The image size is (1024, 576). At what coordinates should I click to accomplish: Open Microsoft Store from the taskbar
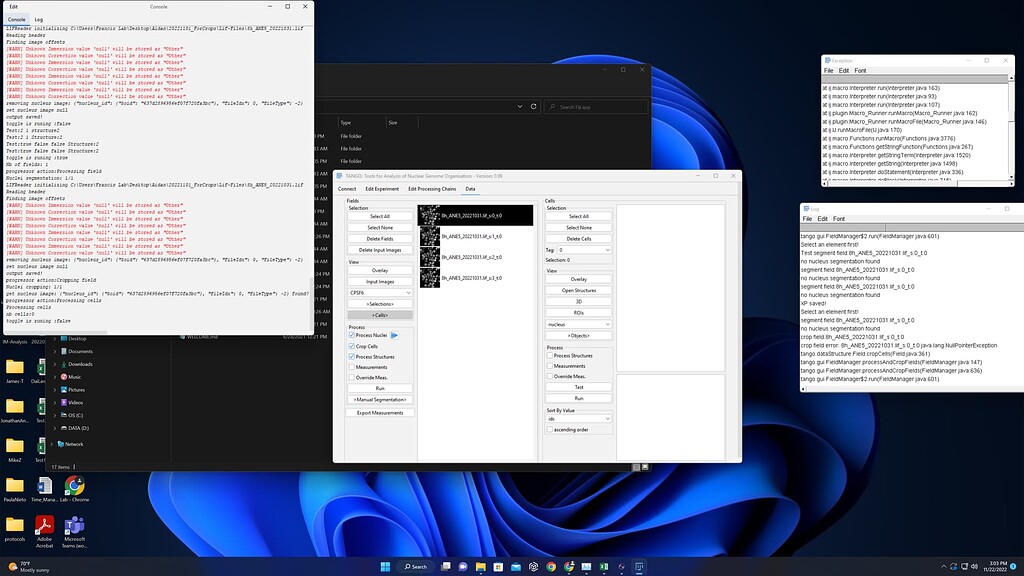pos(498,566)
